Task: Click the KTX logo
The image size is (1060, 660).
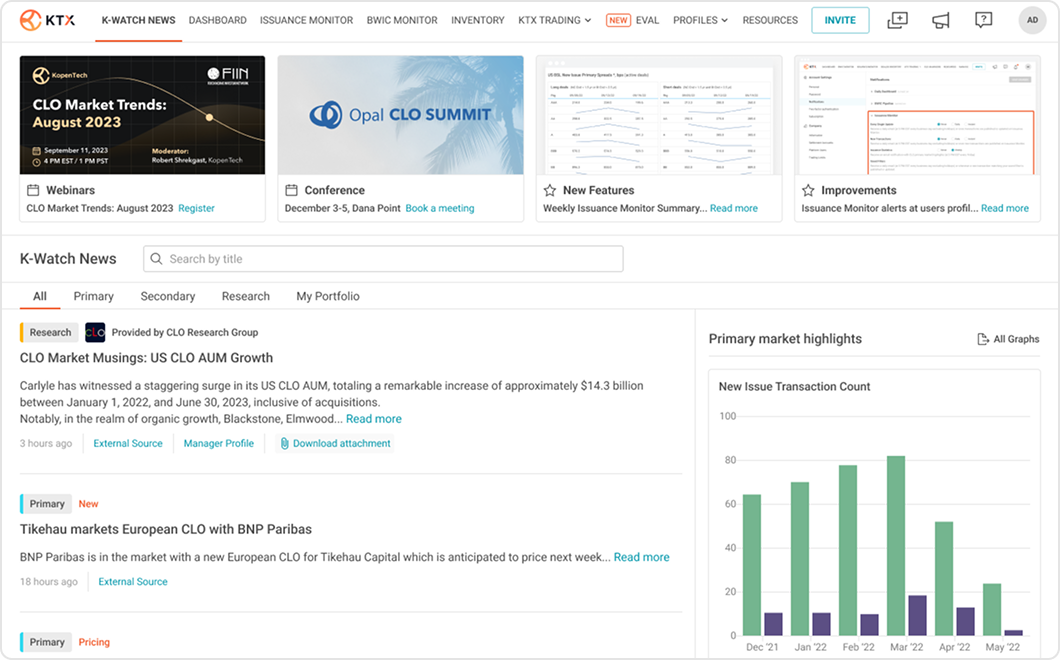Action: click(x=47, y=20)
